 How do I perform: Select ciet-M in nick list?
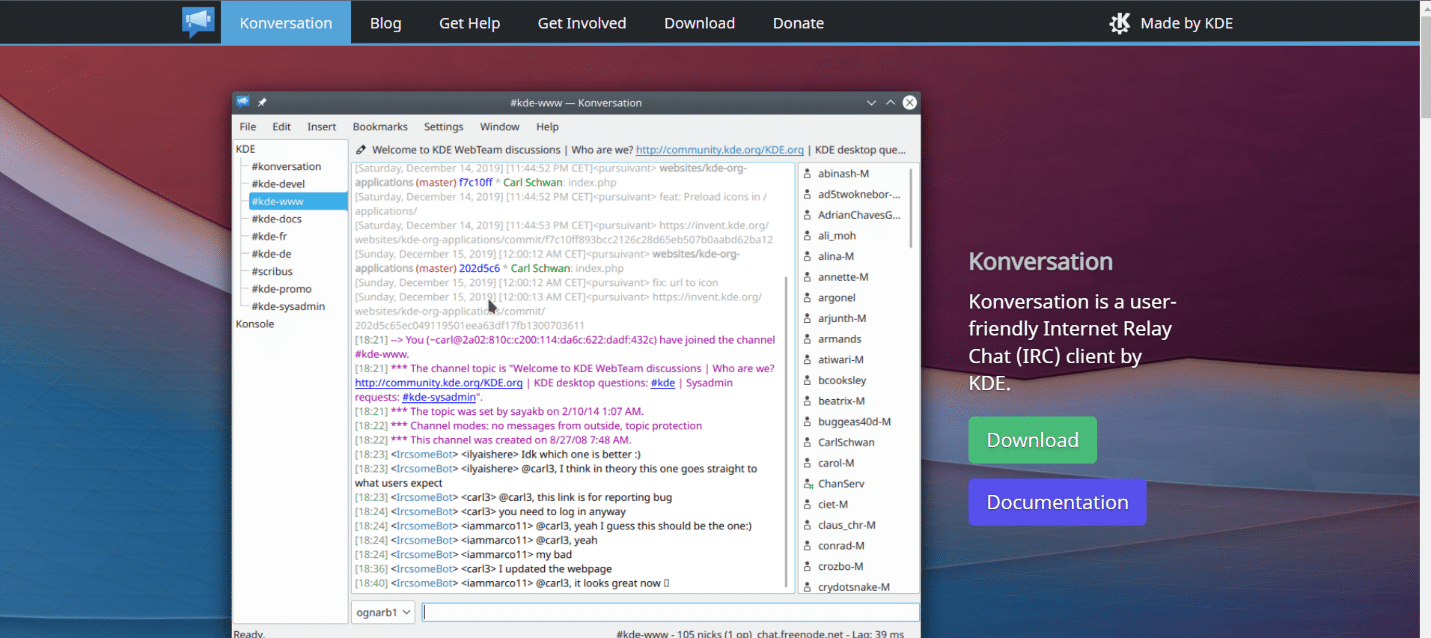(x=832, y=505)
